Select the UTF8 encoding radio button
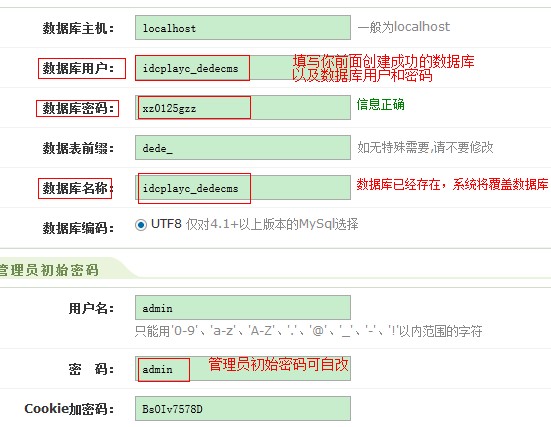This screenshot has width=551, height=427. [x=141, y=225]
